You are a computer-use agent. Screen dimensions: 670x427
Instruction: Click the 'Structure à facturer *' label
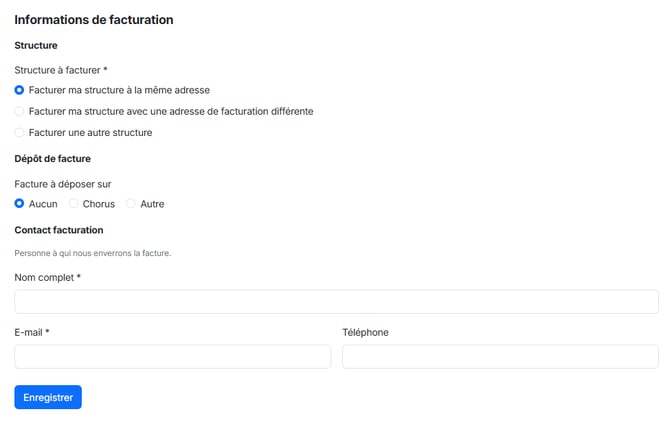(61, 70)
